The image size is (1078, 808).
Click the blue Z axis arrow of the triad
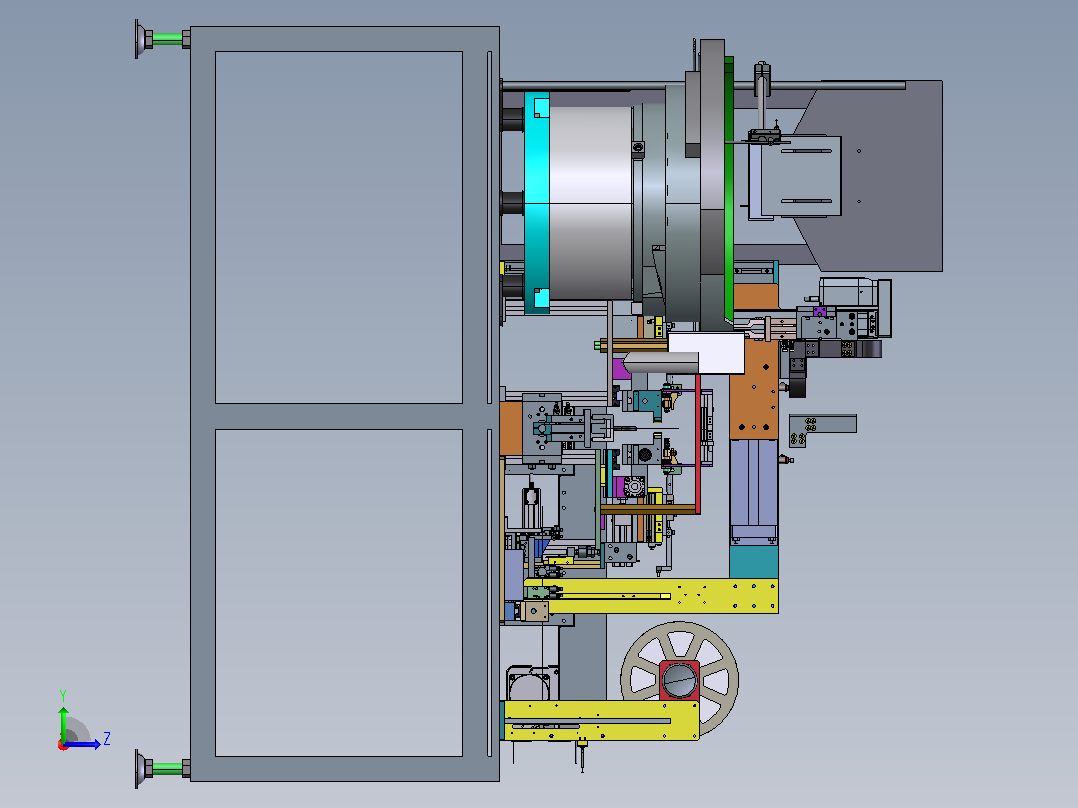pyautogui.click(x=83, y=744)
